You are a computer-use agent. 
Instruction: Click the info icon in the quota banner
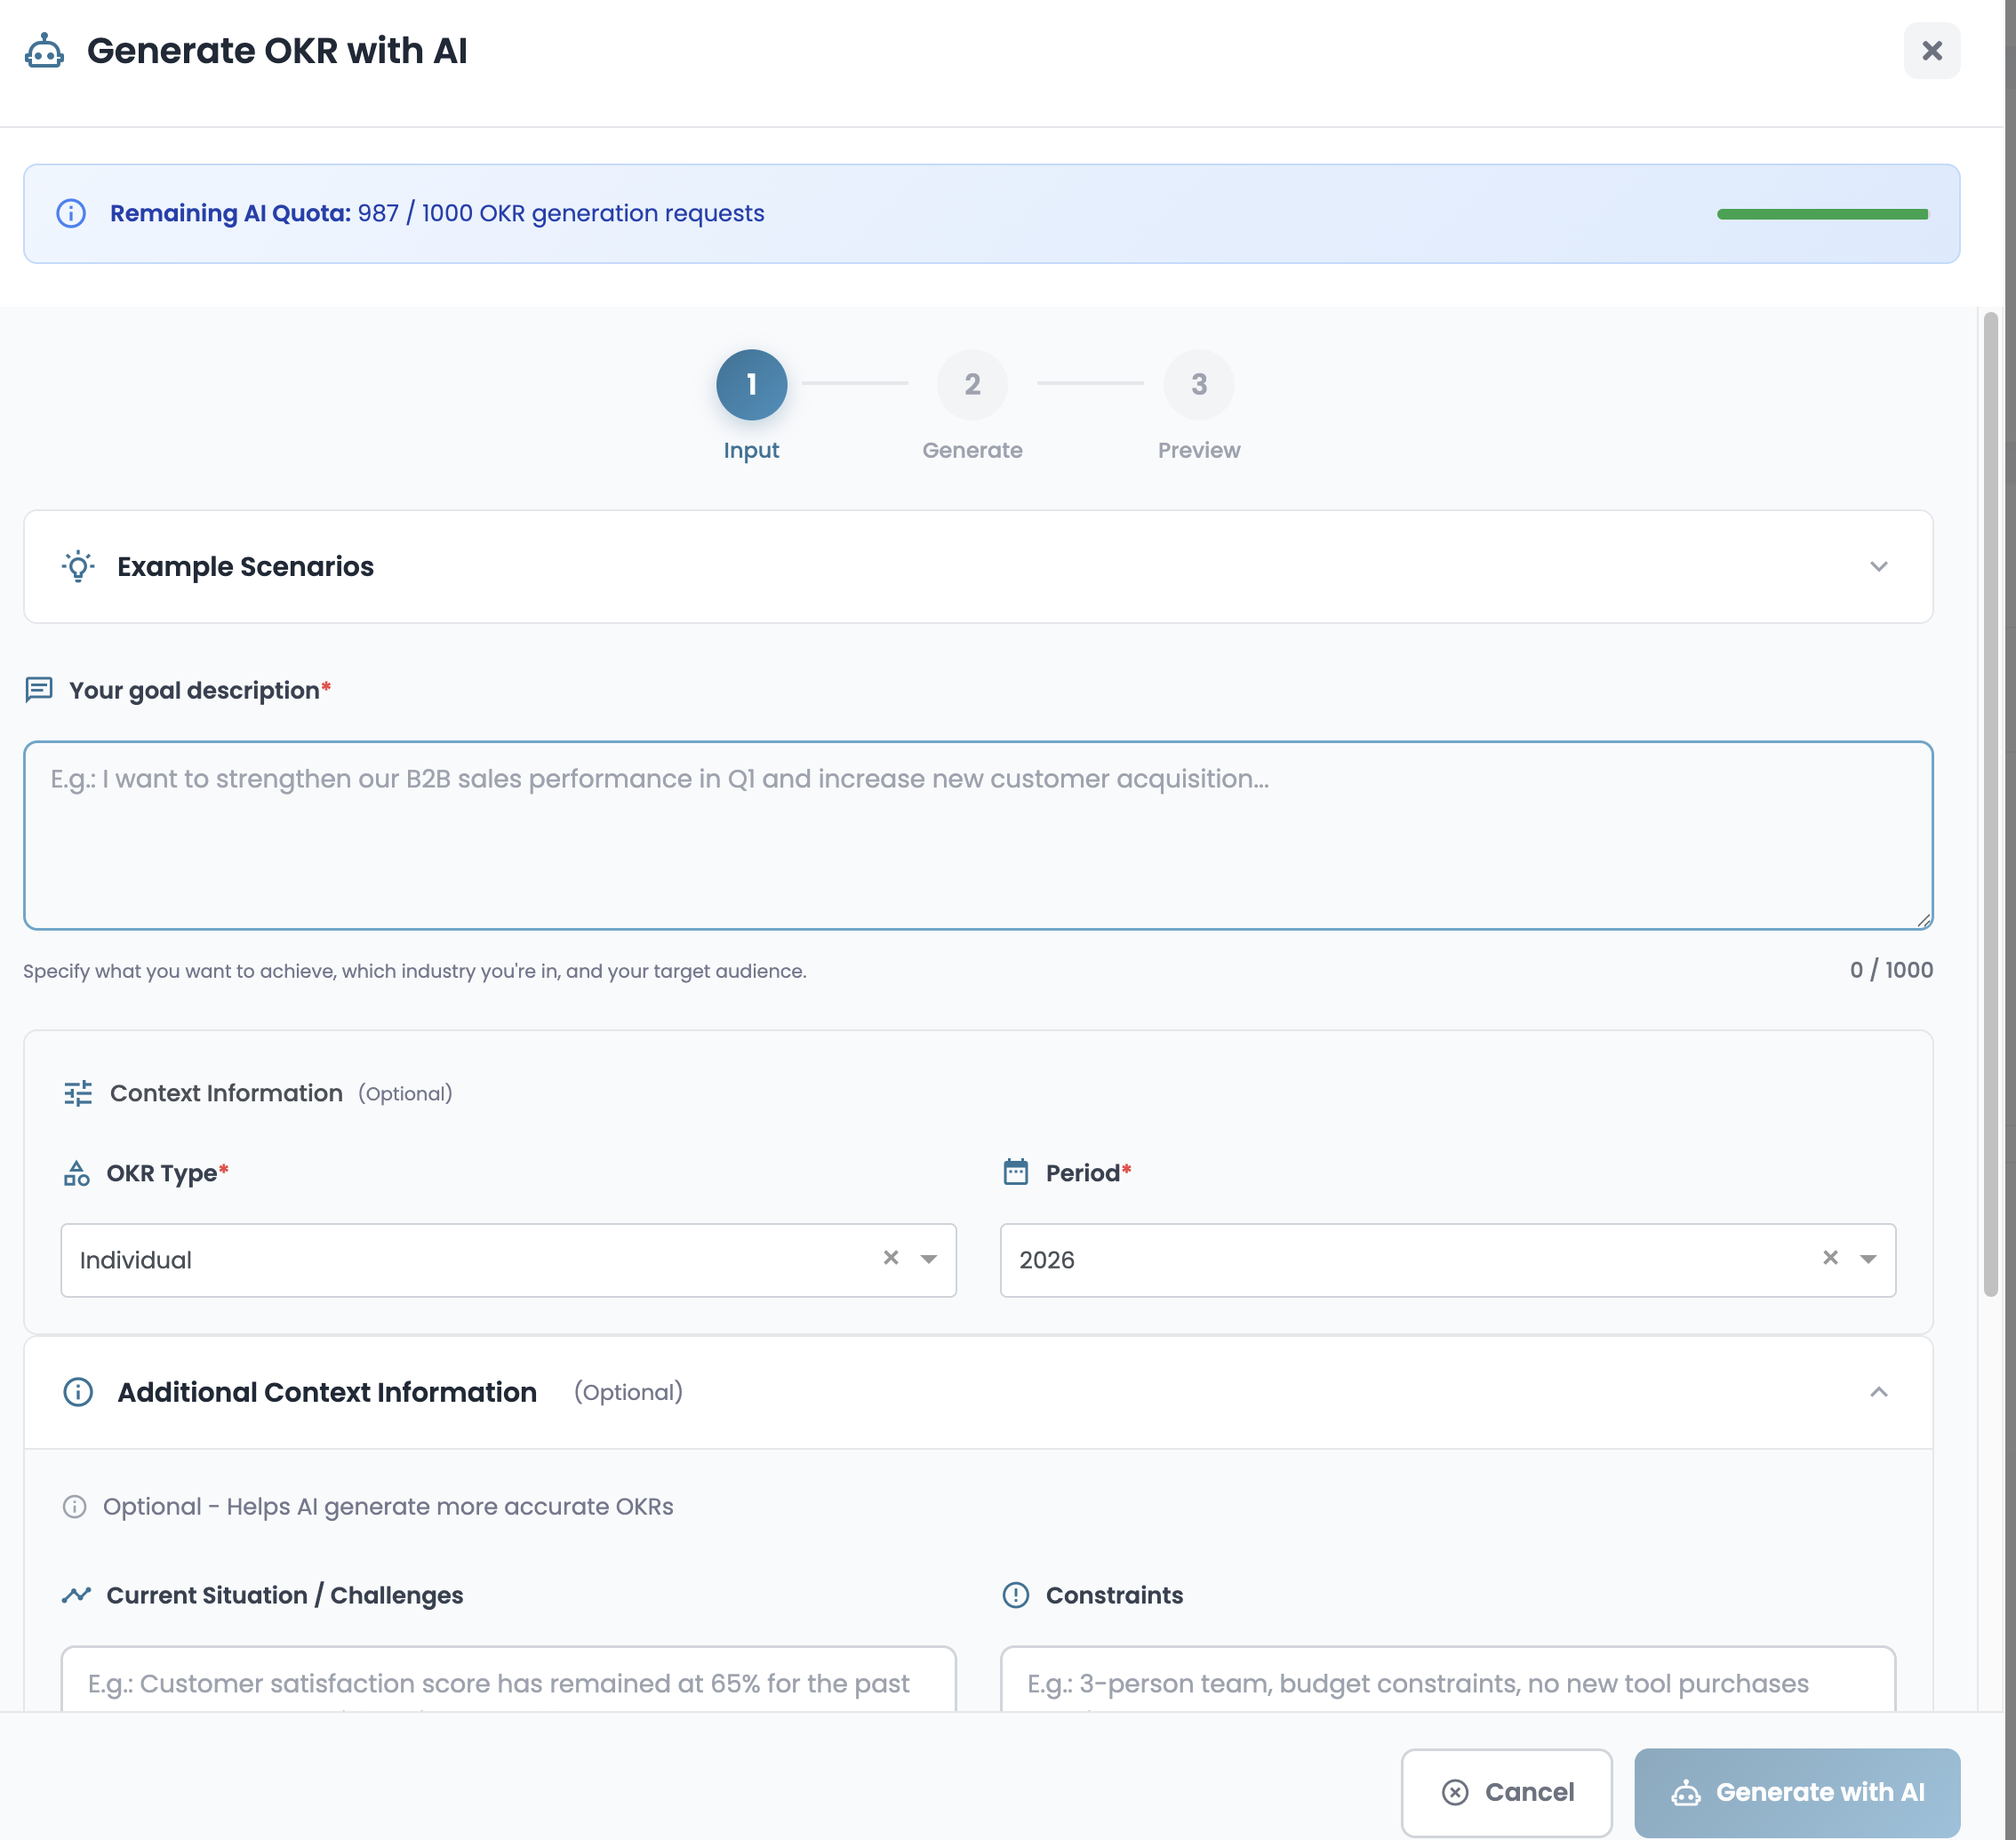click(x=71, y=213)
